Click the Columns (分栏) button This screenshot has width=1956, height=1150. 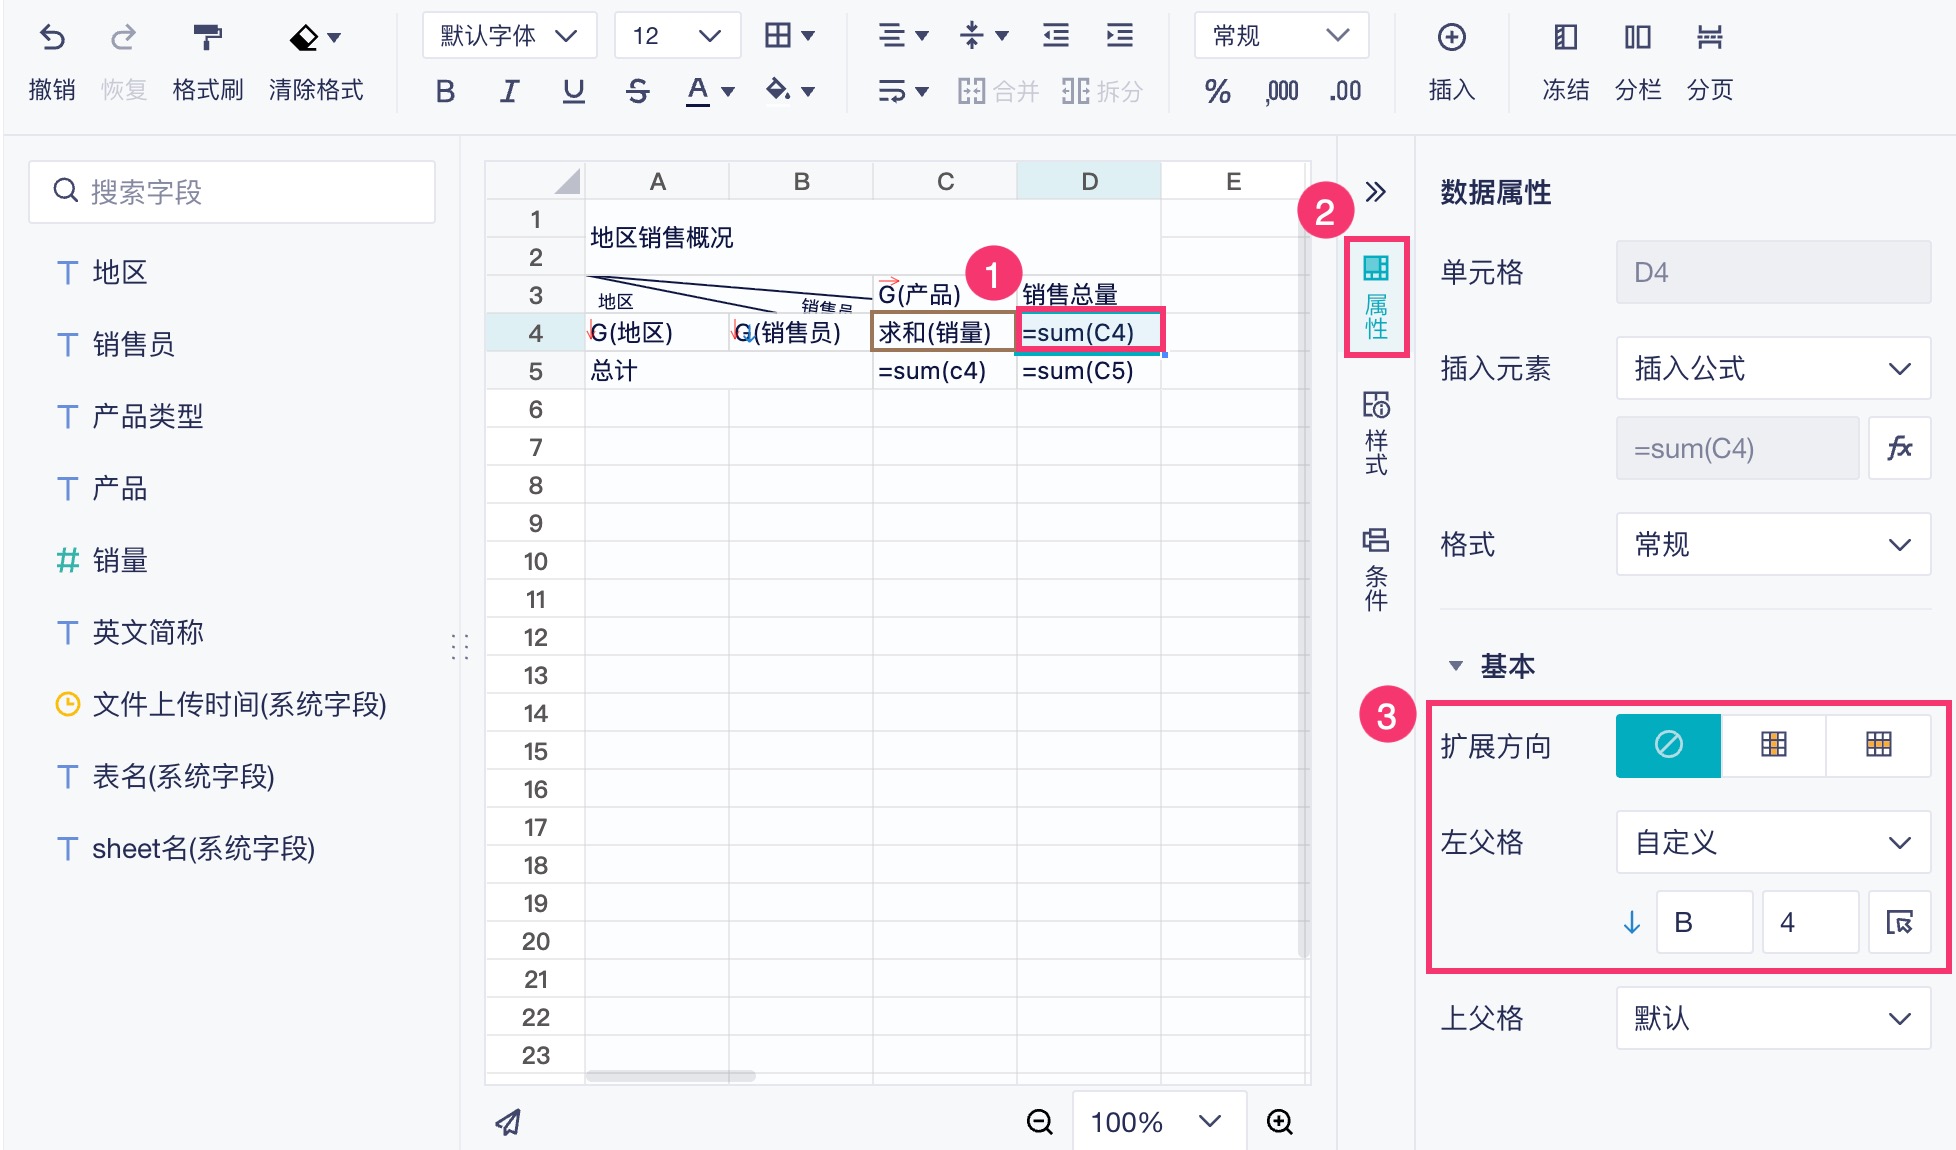click(1637, 38)
